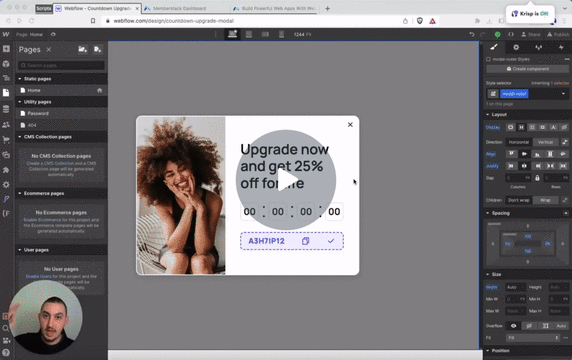This screenshot has width=572, height=360.
Task: Set children to Wrap
Action: [x=545, y=200]
